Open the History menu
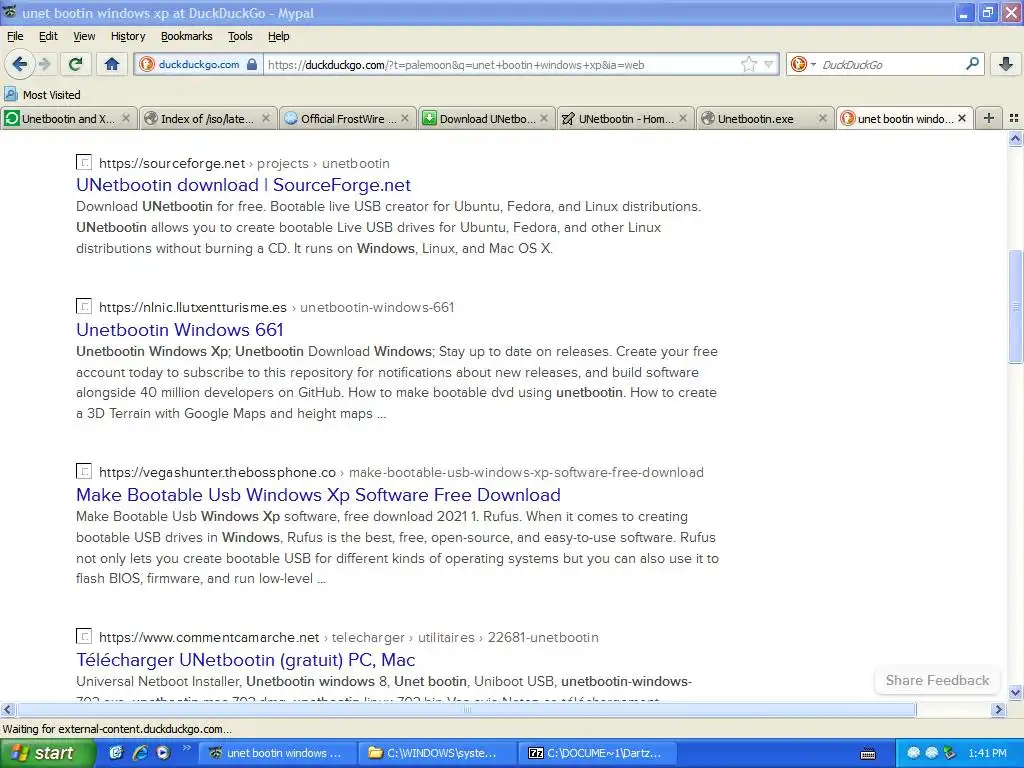This screenshot has height=768, width=1024. (128, 37)
